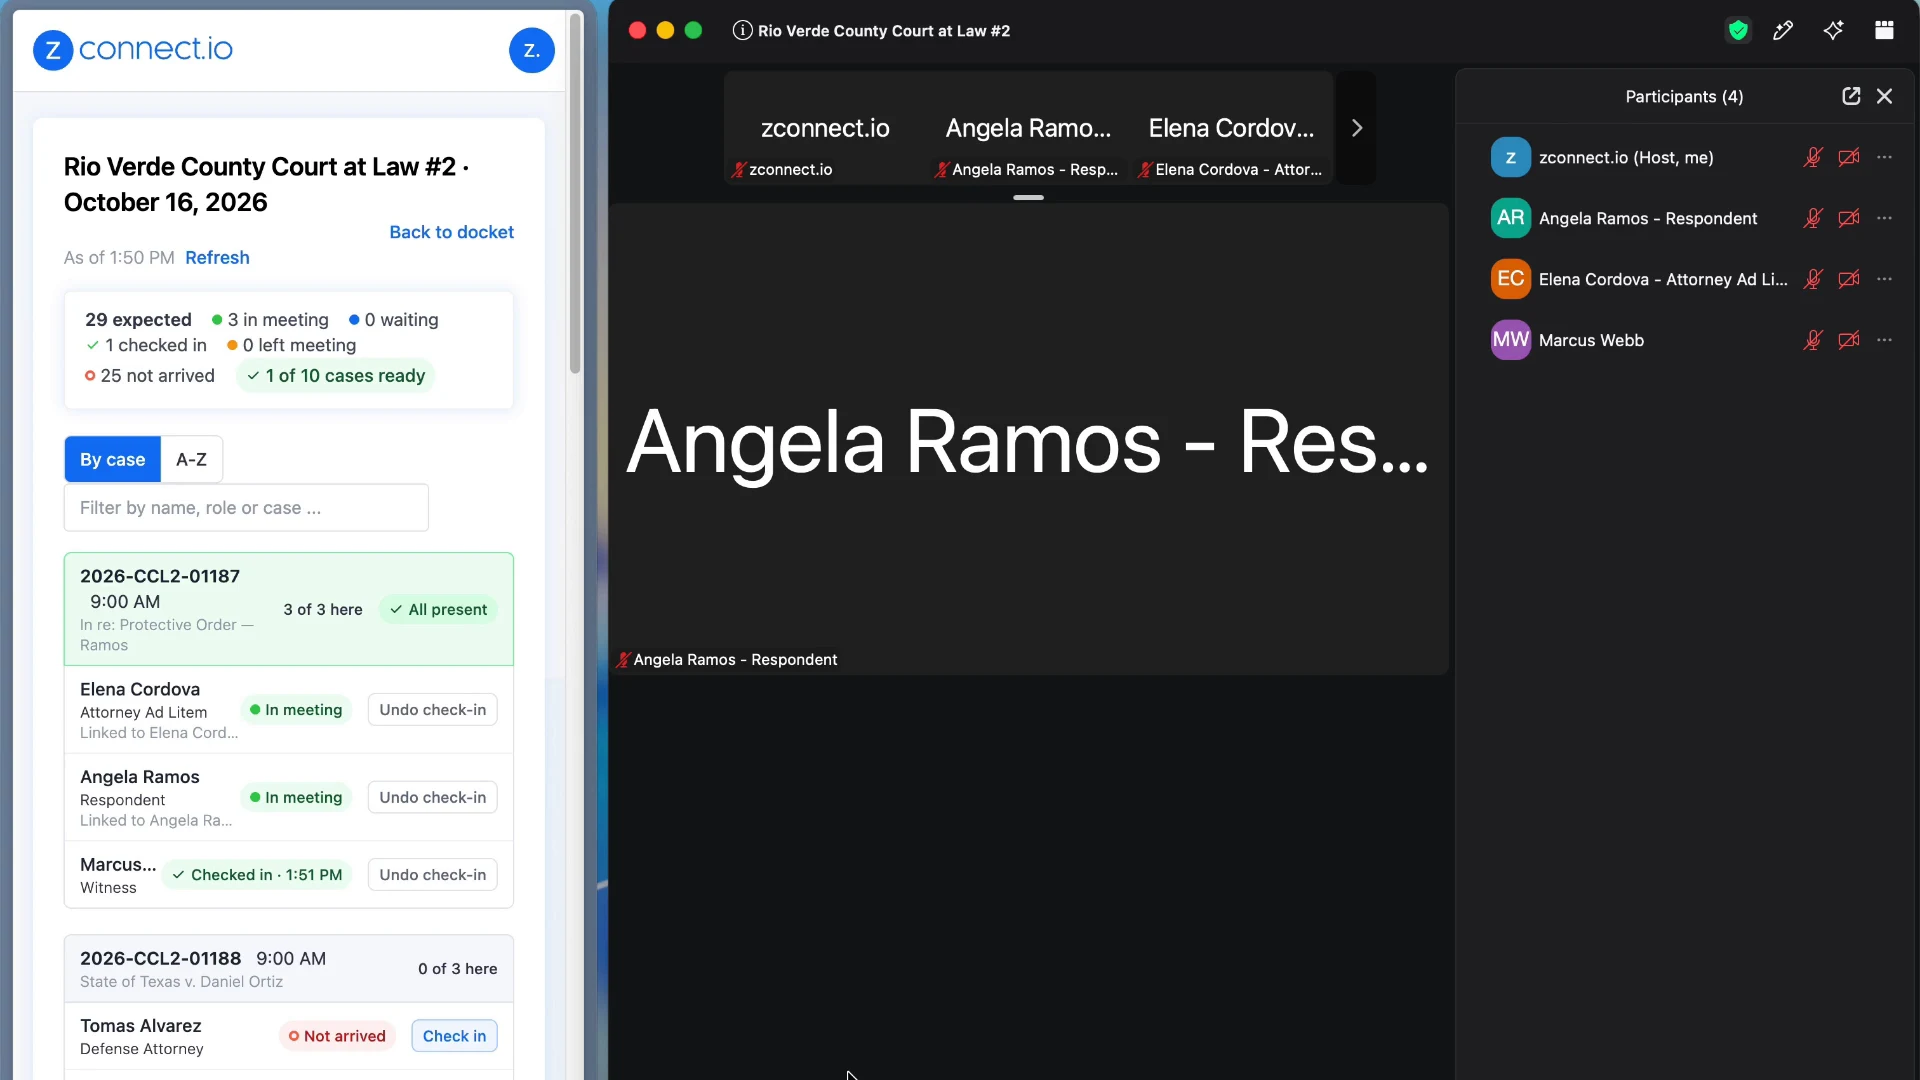
Task: Open more options for Elena Cordova participant
Action: point(1885,279)
